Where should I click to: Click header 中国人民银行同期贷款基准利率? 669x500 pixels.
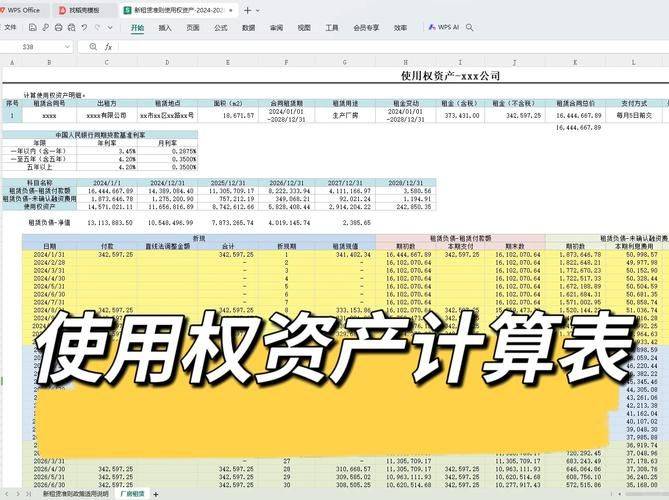100,135
